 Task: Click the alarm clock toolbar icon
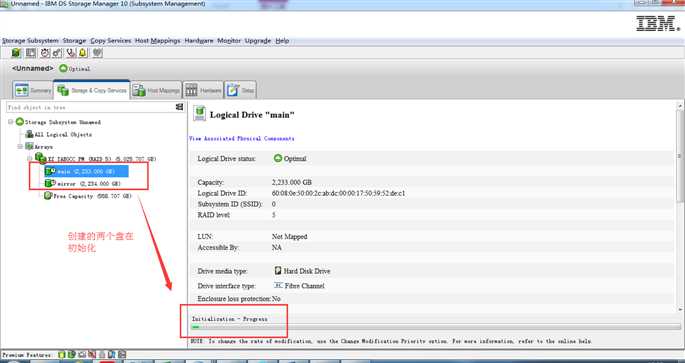pos(45,53)
